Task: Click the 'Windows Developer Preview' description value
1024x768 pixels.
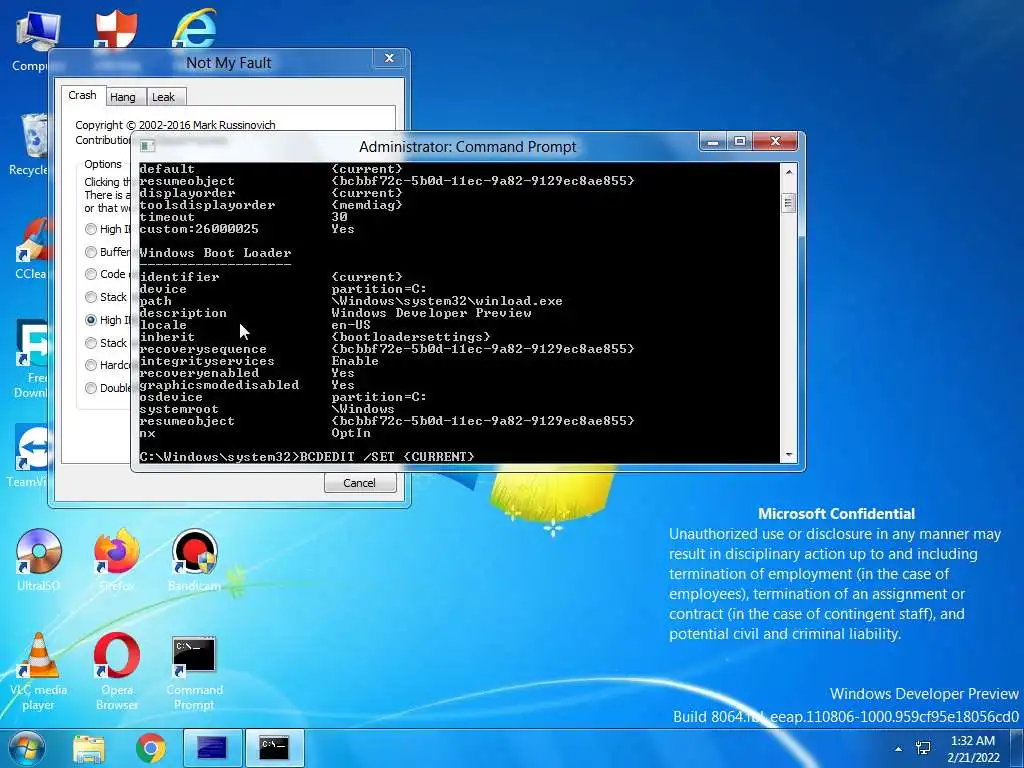Action: (431, 313)
